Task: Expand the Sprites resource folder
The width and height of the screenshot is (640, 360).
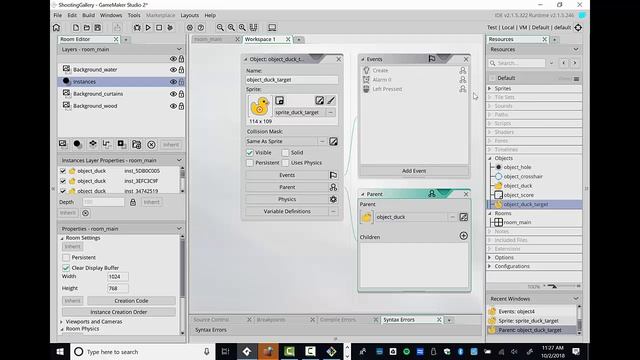Action: click(x=490, y=88)
